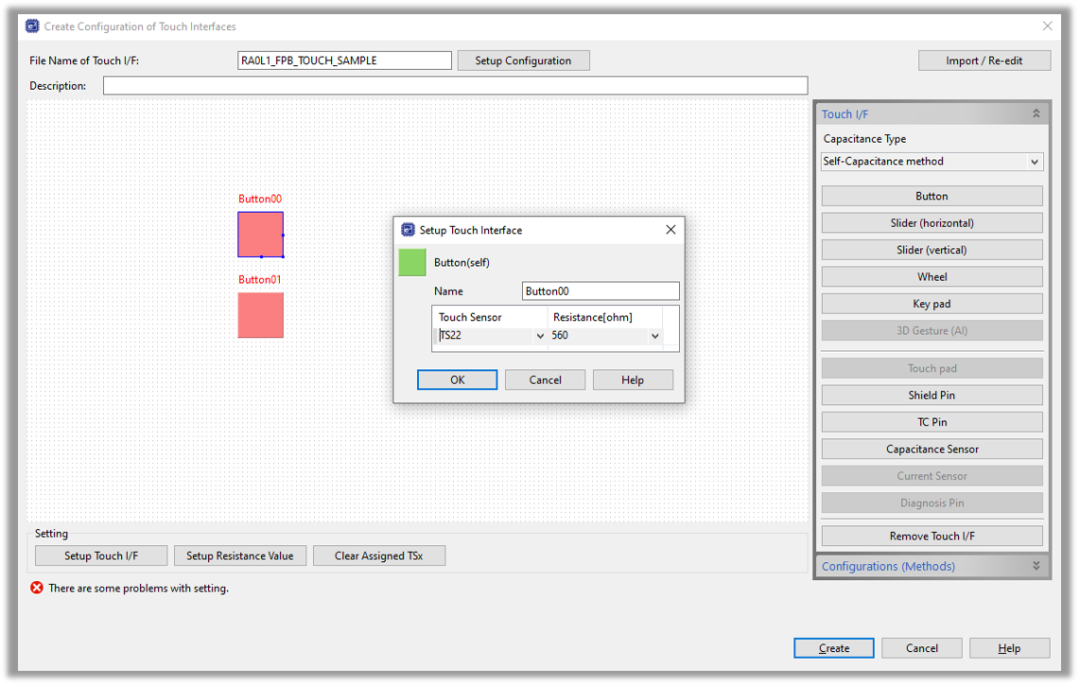Open the Touch Sensor TS22 dropdown arrow
Image resolution: width=1080 pixels, height=686 pixels.
click(539, 335)
